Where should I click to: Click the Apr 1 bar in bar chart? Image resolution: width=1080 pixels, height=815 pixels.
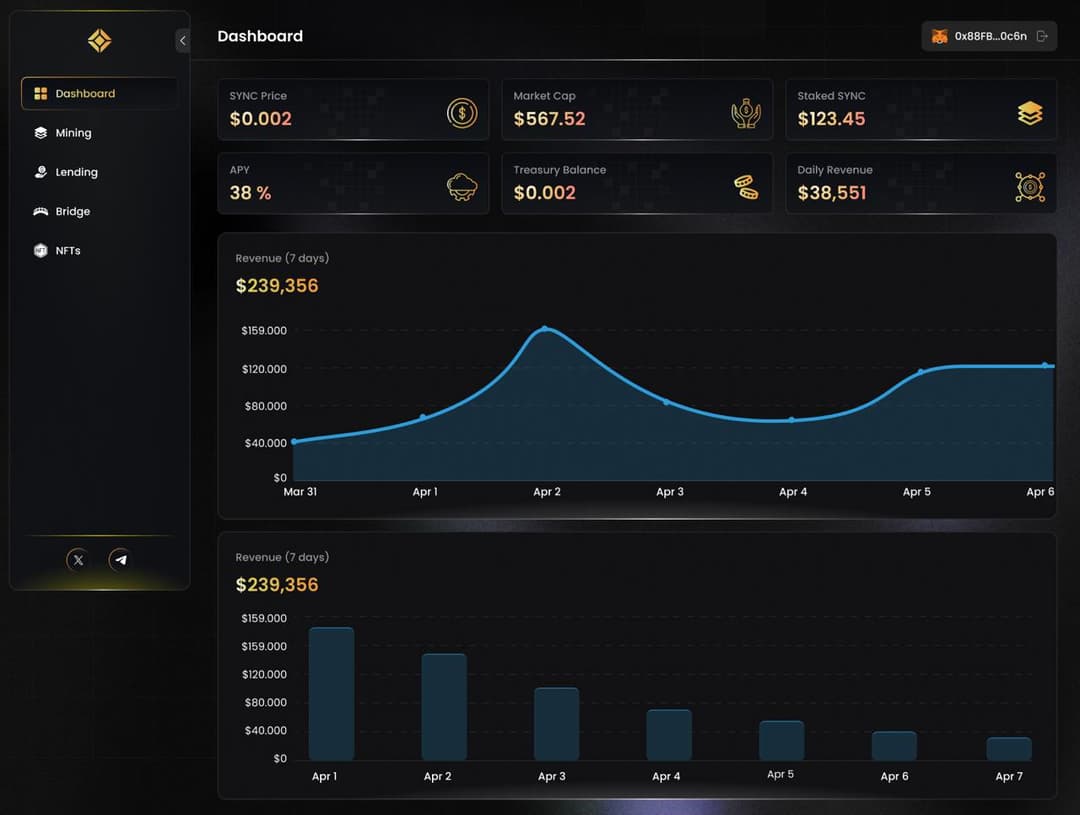(x=331, y=693)
